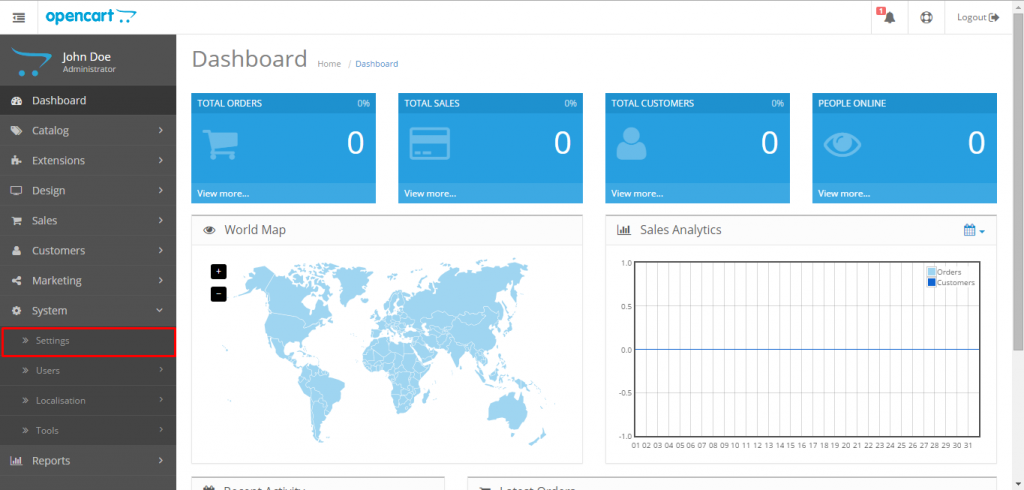The height and width of the screenshot is (490, 1024).
Task: Click the page's vertical scrollbar
Action: pyautogui.click(x=1017, y=200)
